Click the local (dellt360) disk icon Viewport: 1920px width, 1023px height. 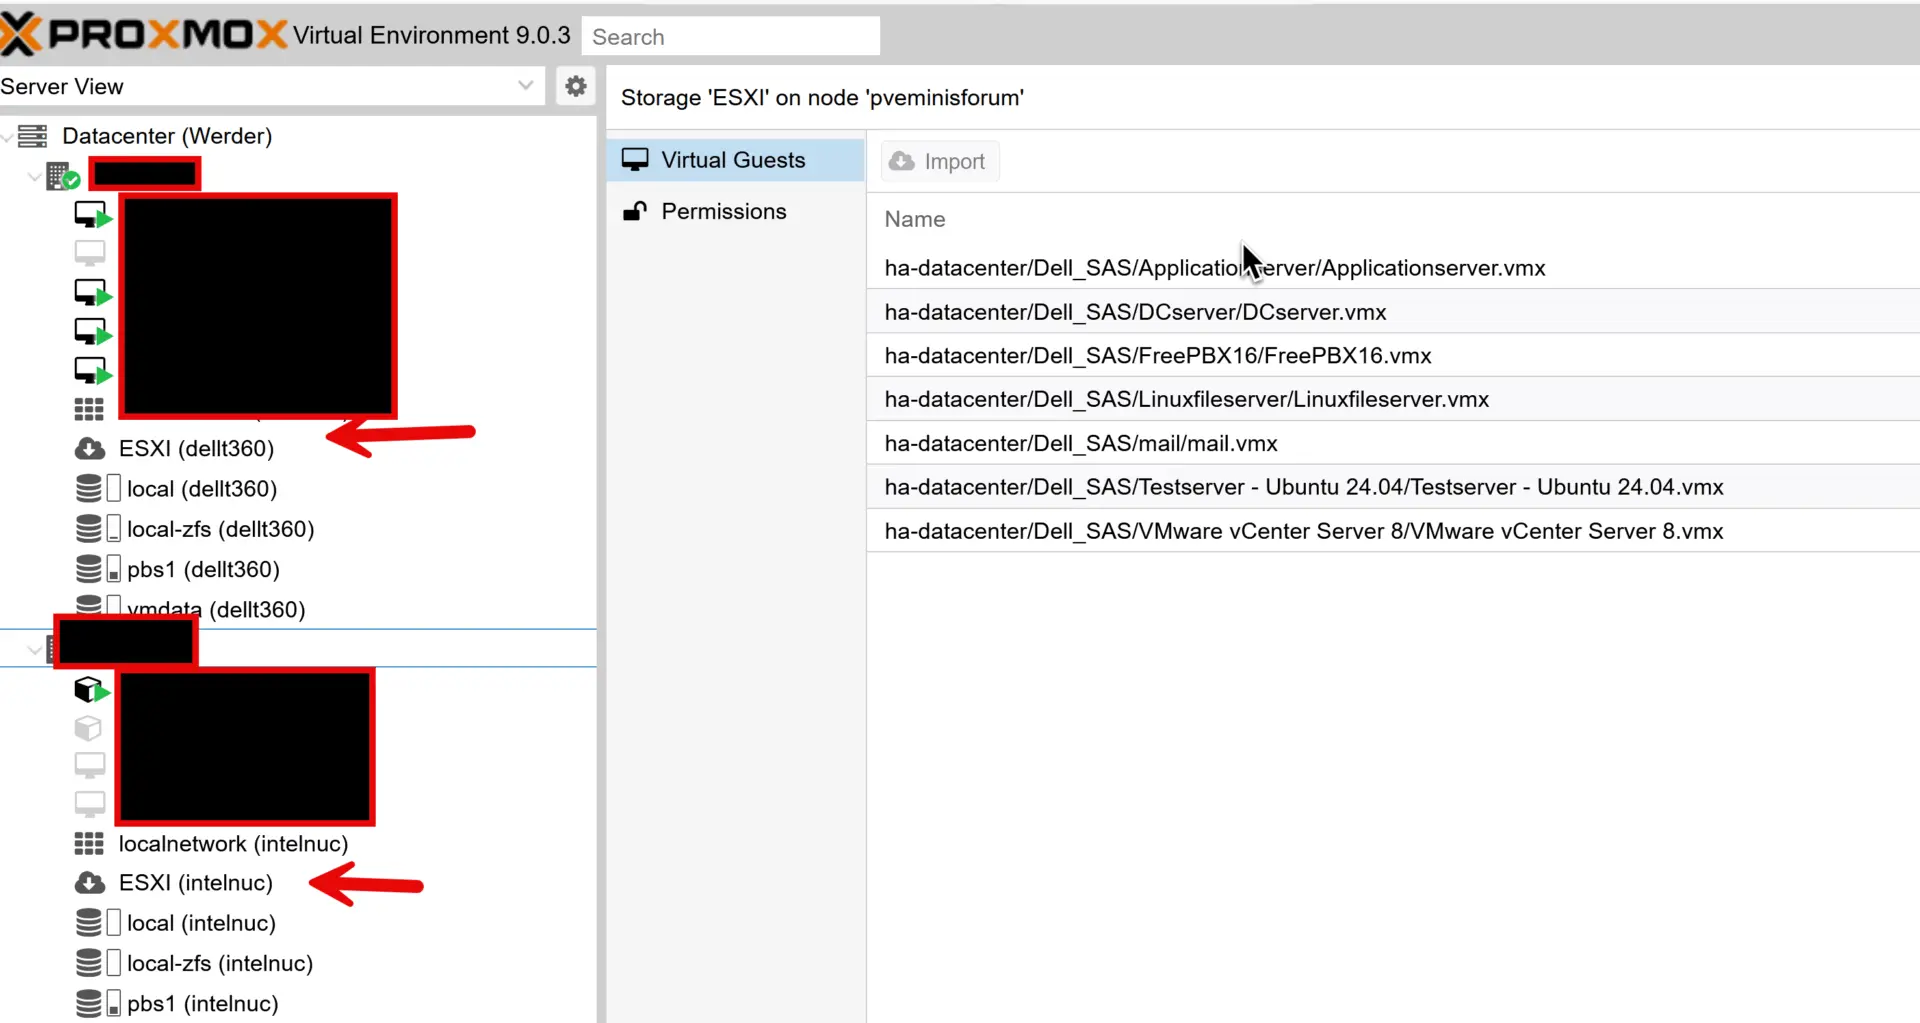[98, 489]
